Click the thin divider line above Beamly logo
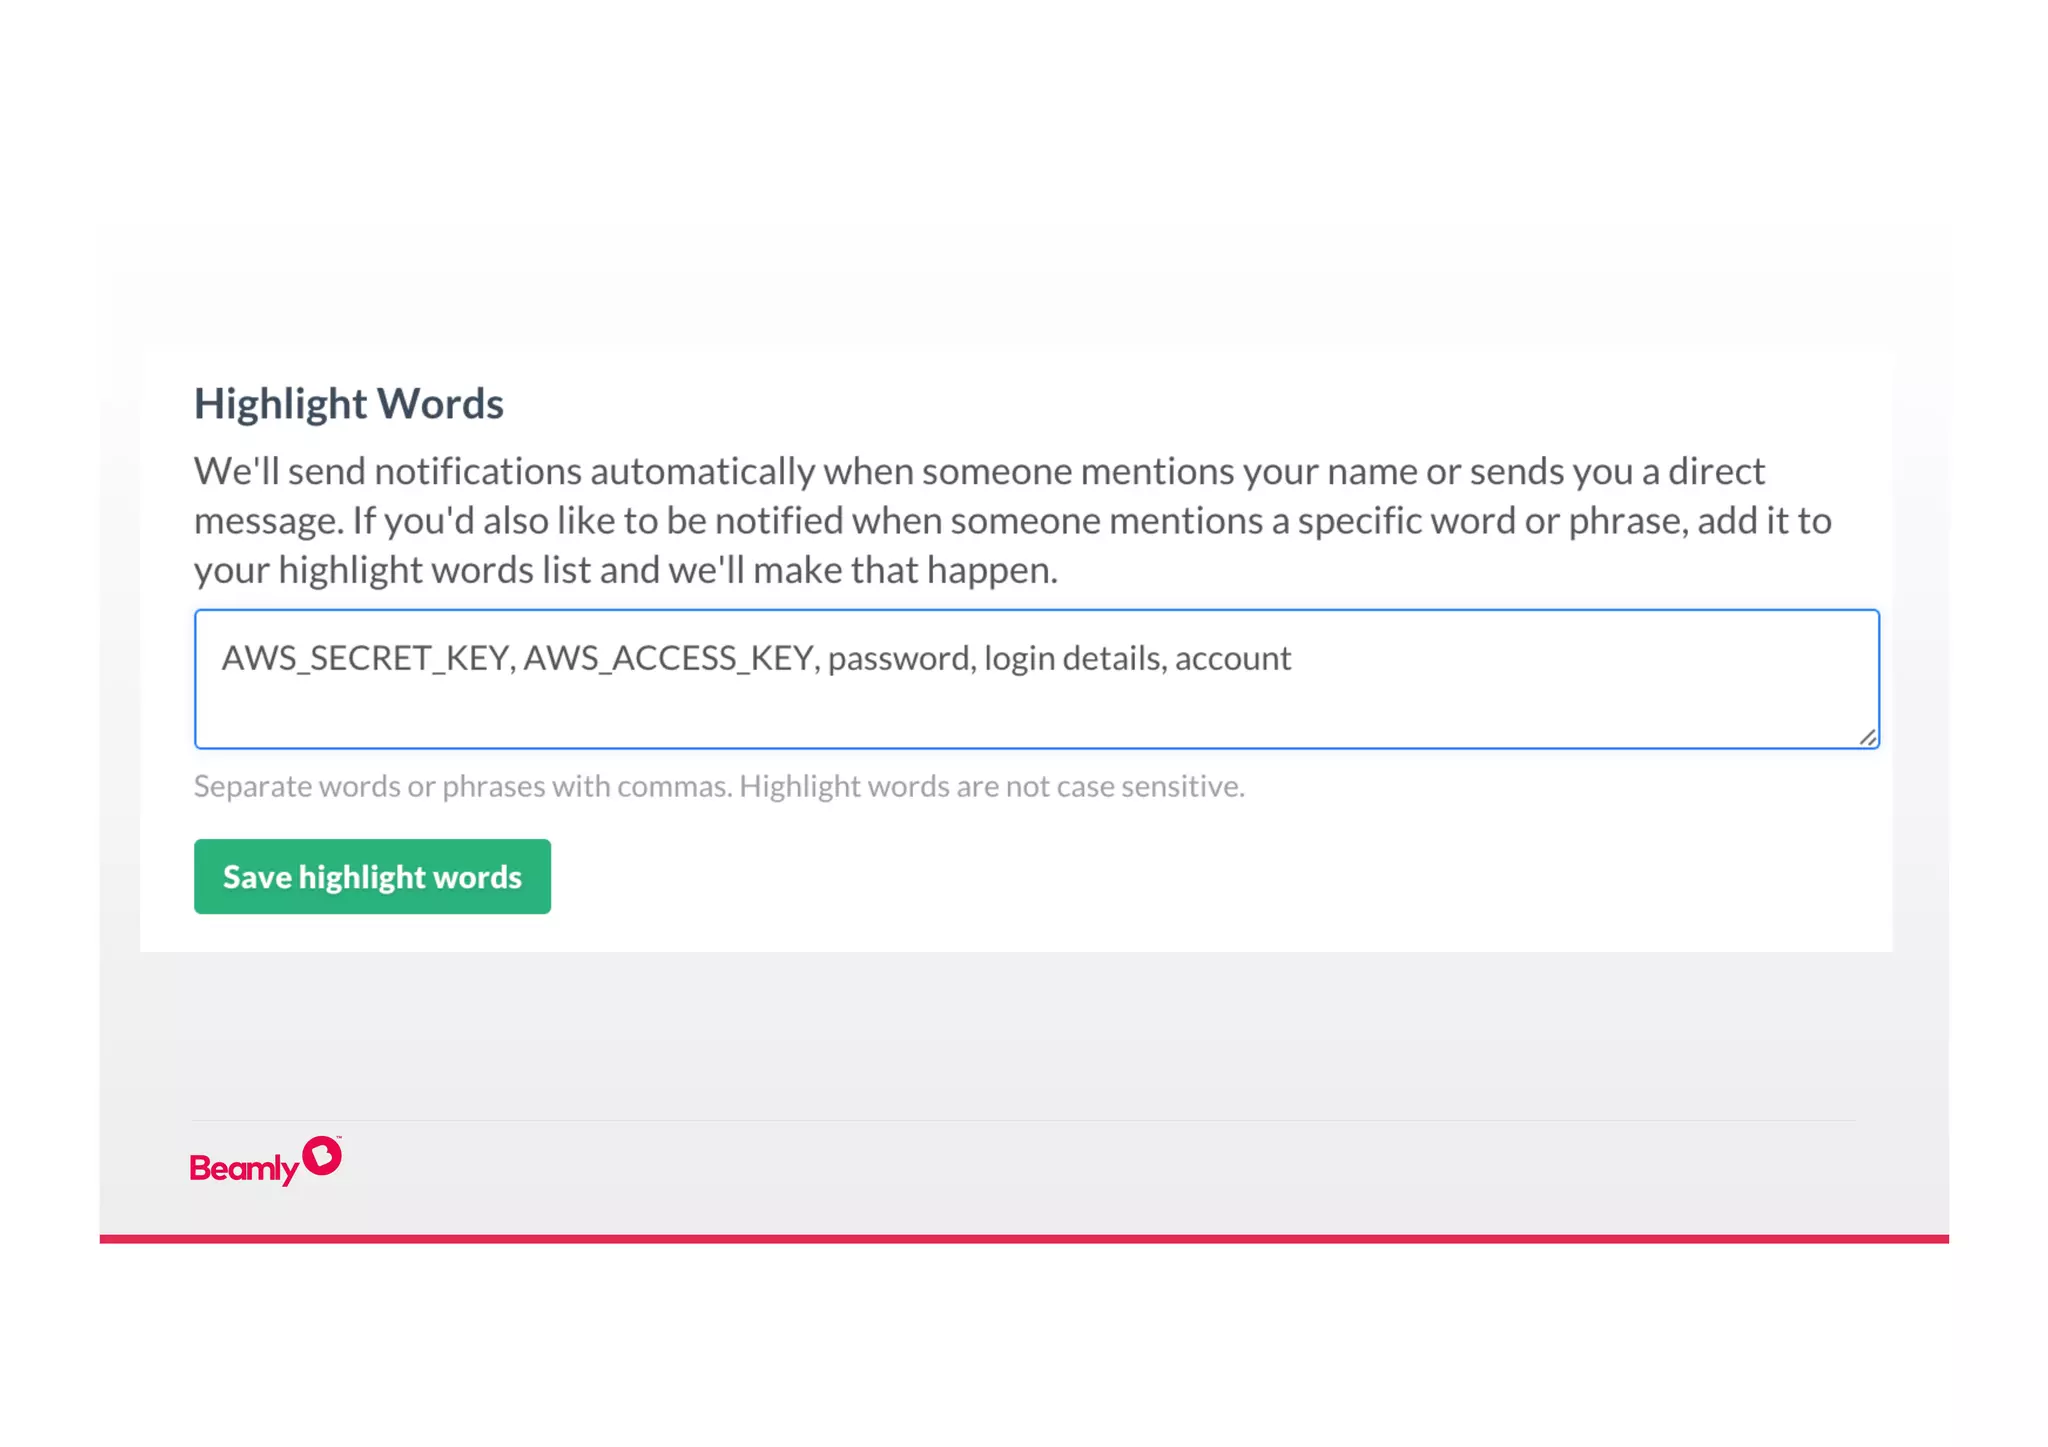 (x=1024, y=1120)
